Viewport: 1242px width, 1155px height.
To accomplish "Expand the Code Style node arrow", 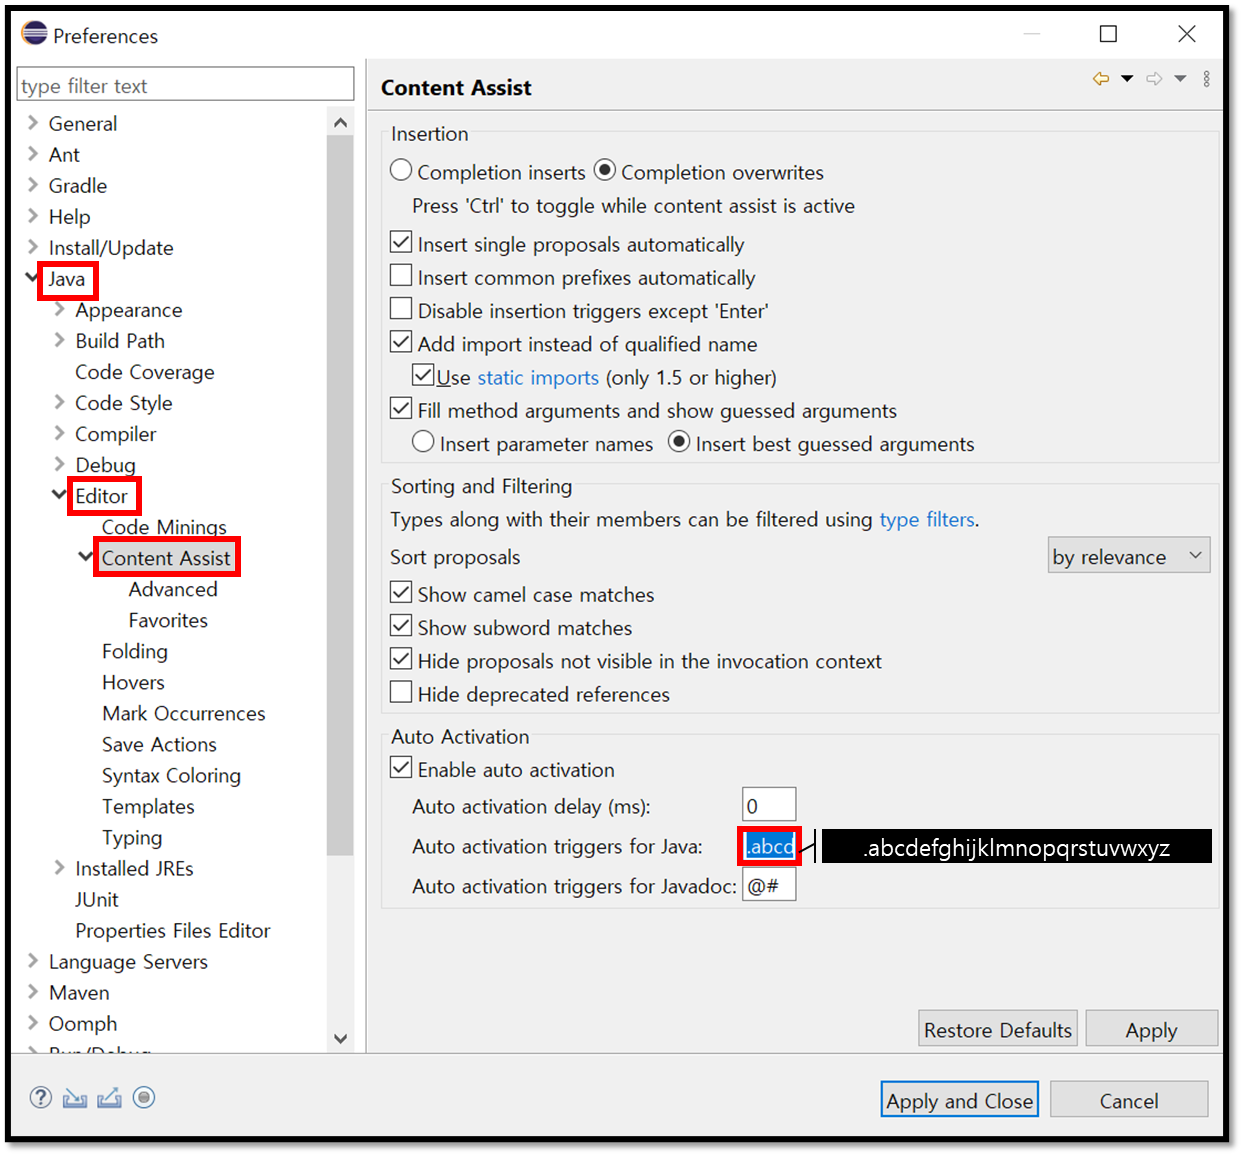I will point(60,402).
